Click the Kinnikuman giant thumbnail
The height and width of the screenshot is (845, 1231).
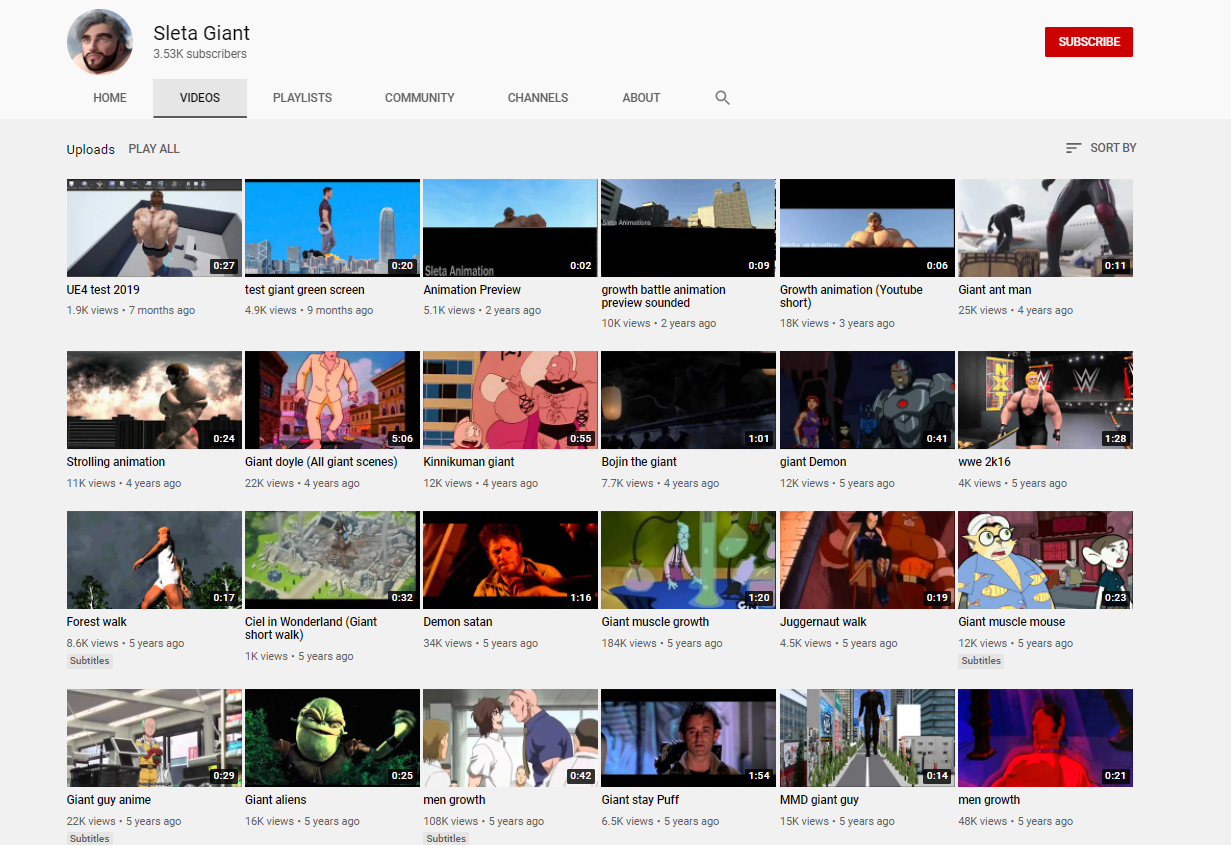(510, 400)
